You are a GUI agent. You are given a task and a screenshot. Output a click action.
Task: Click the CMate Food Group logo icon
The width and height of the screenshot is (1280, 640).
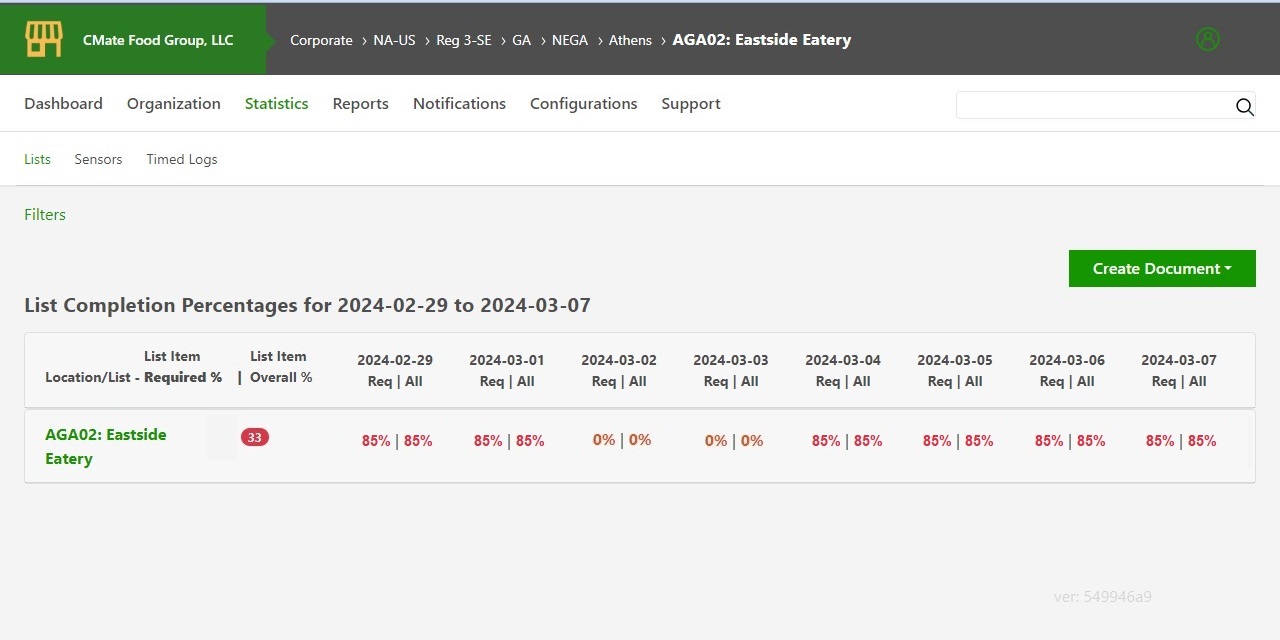[41, 38]
